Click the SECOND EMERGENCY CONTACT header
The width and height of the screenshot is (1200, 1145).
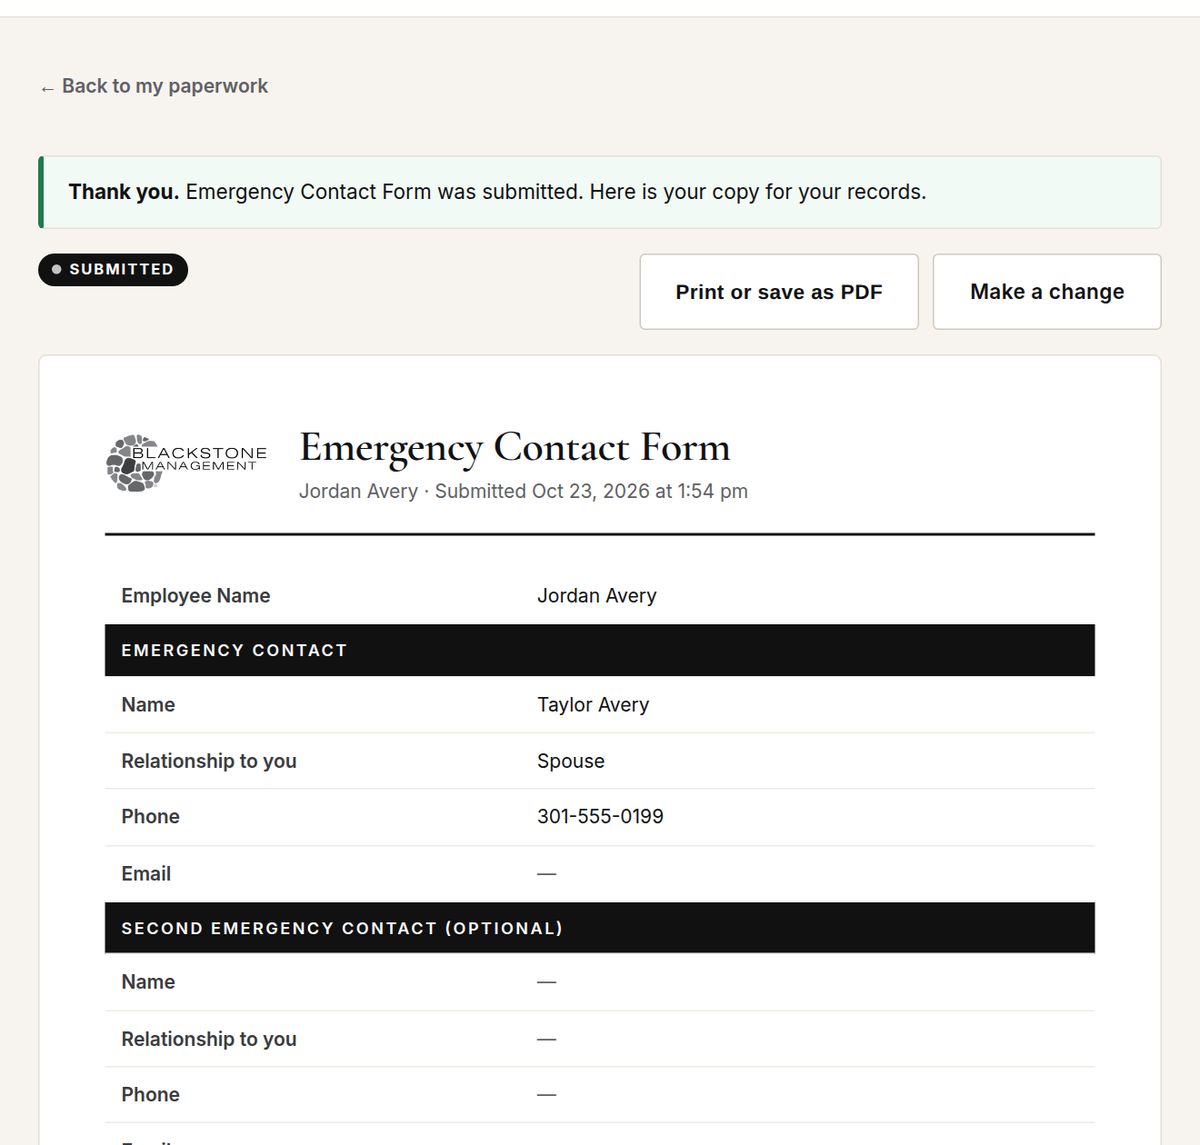pyautogui.click(x=600, y=928)
